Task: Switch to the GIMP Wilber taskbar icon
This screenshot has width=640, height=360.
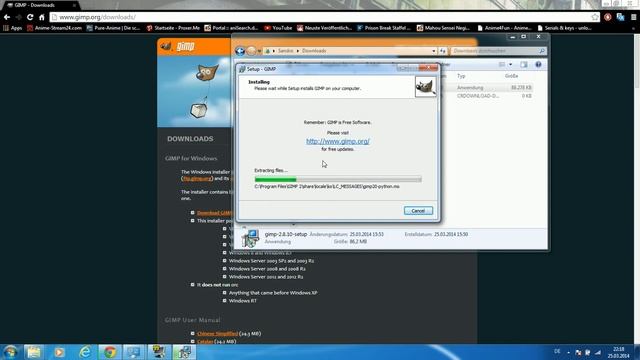Action: coord(159,352)
